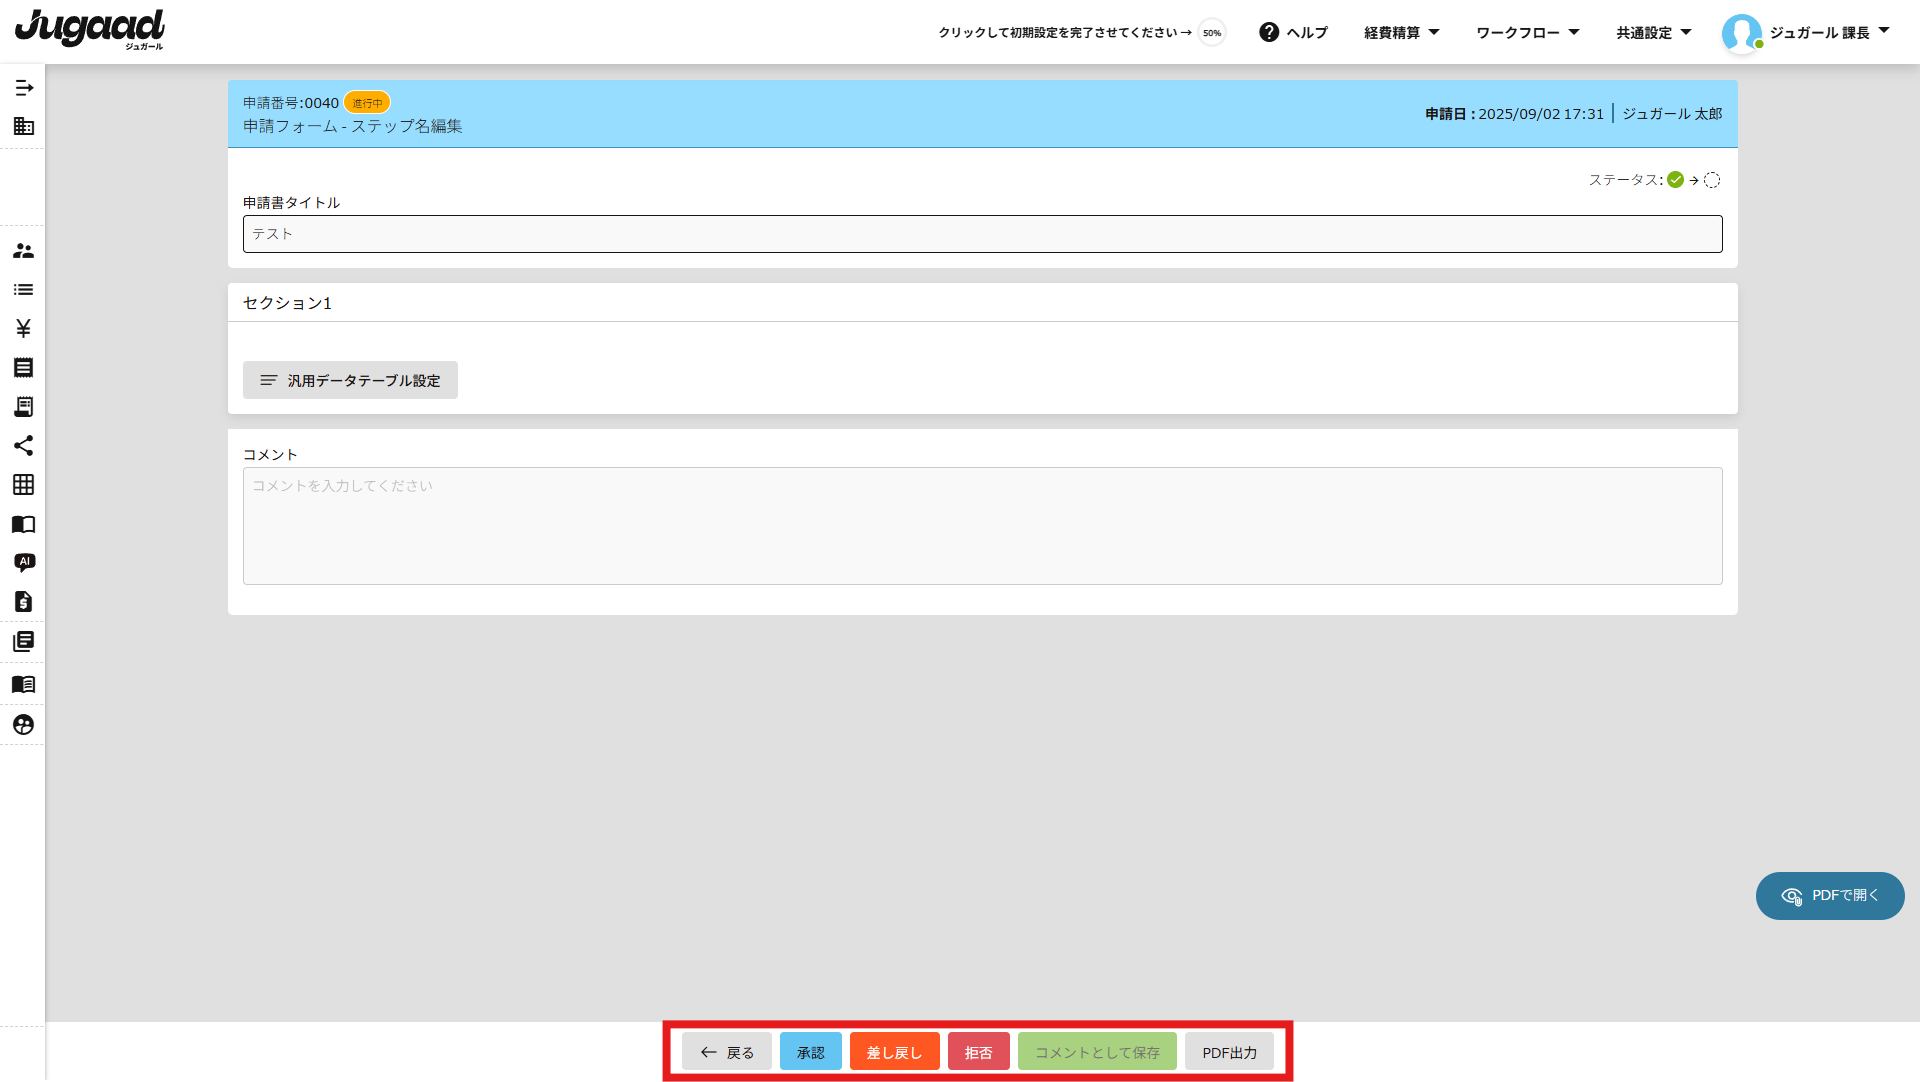Viewport: 1920px width, 1082px height.
Task: Click the 汎用データテーブル設定 button
Action: point(350,380)
